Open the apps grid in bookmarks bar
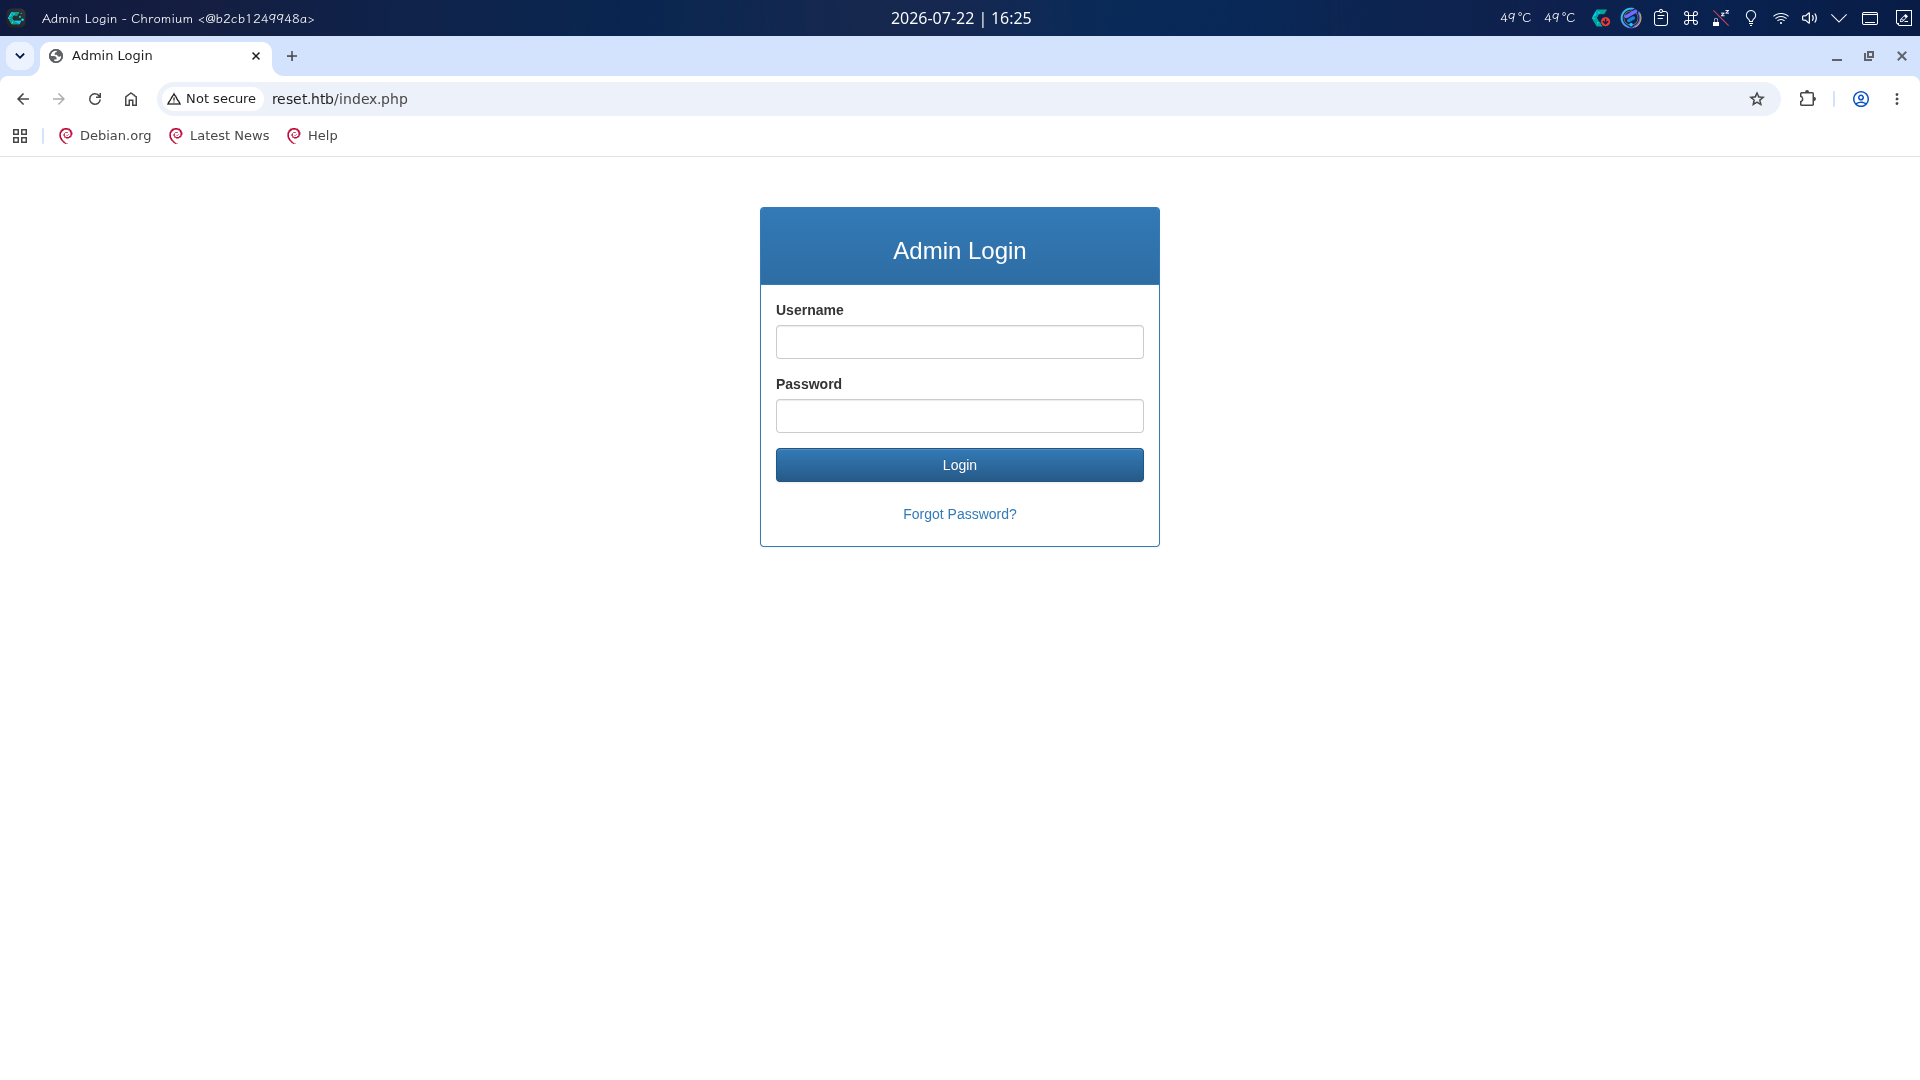The width and height of the screenshot is (1920, 1080). coord(20,136)
